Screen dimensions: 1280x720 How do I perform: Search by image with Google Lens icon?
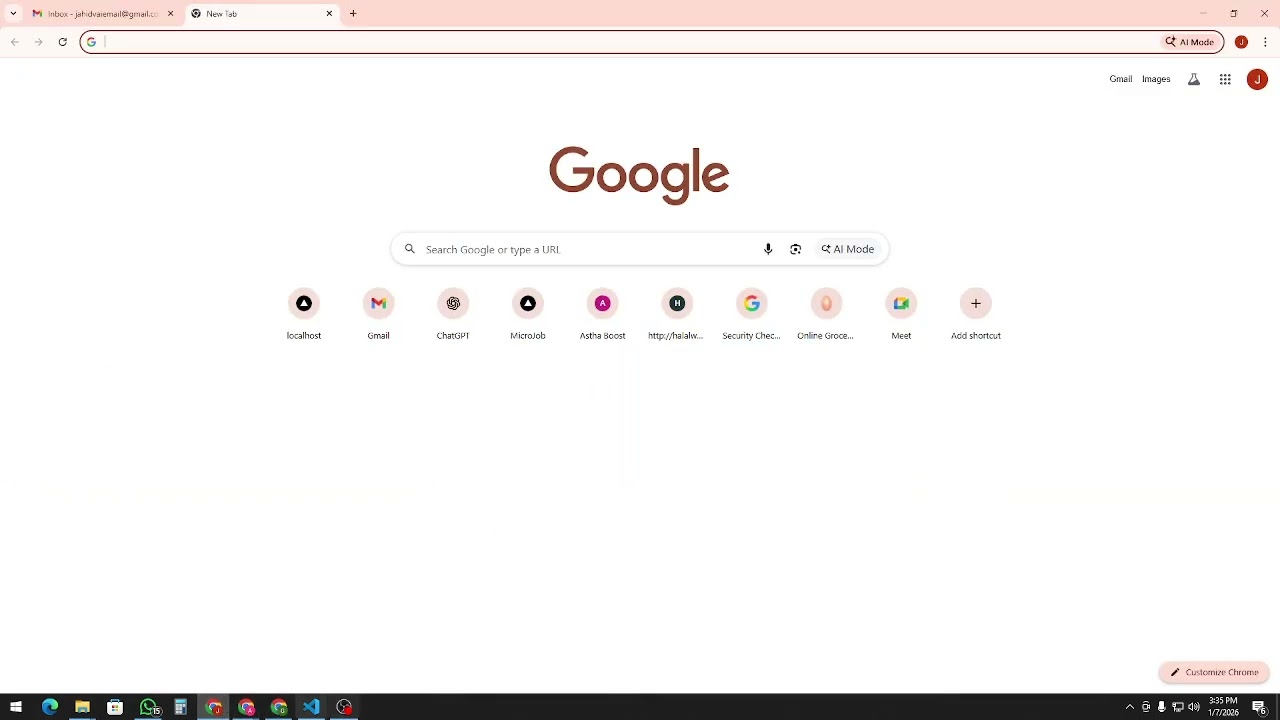coord(795,249)
